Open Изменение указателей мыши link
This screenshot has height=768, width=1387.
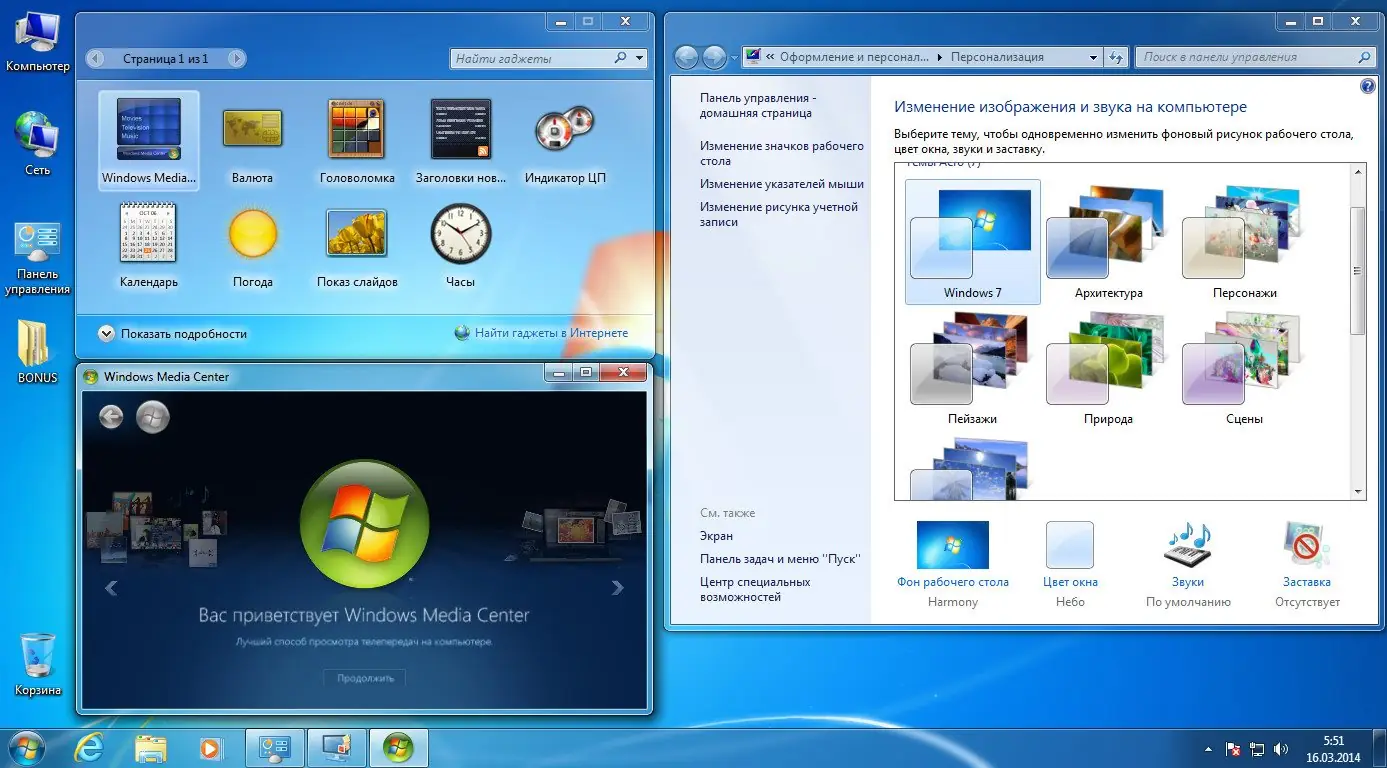coord(780,184)
